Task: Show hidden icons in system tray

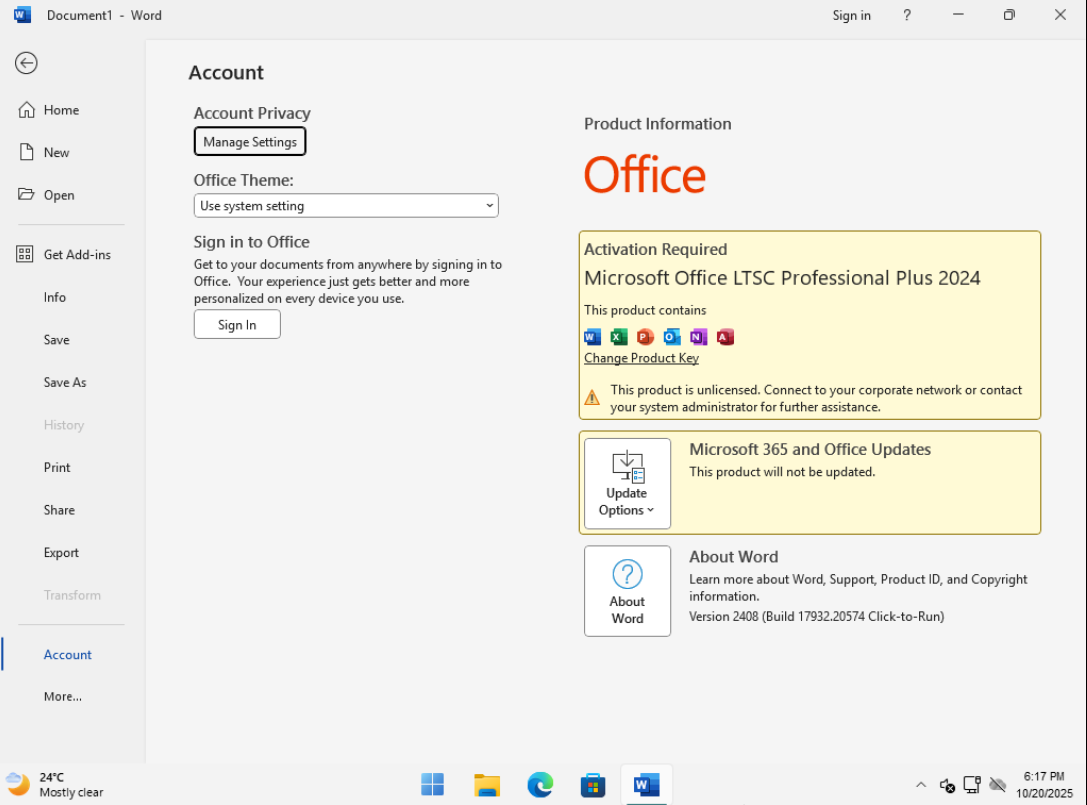Action: coord(920,785)
